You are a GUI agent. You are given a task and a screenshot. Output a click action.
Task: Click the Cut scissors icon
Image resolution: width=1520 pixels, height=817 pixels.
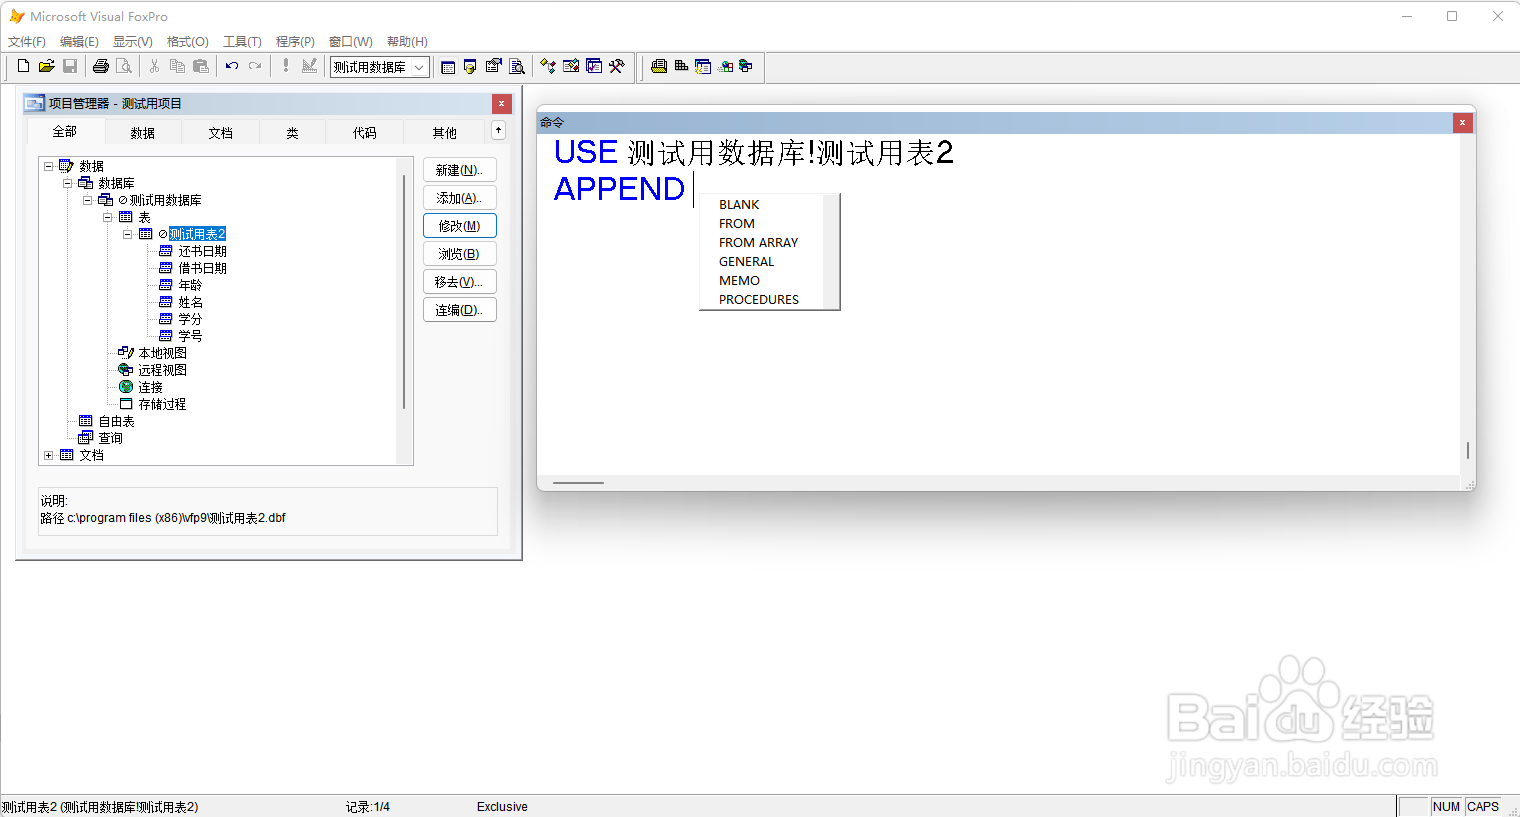tap(154, 66)
